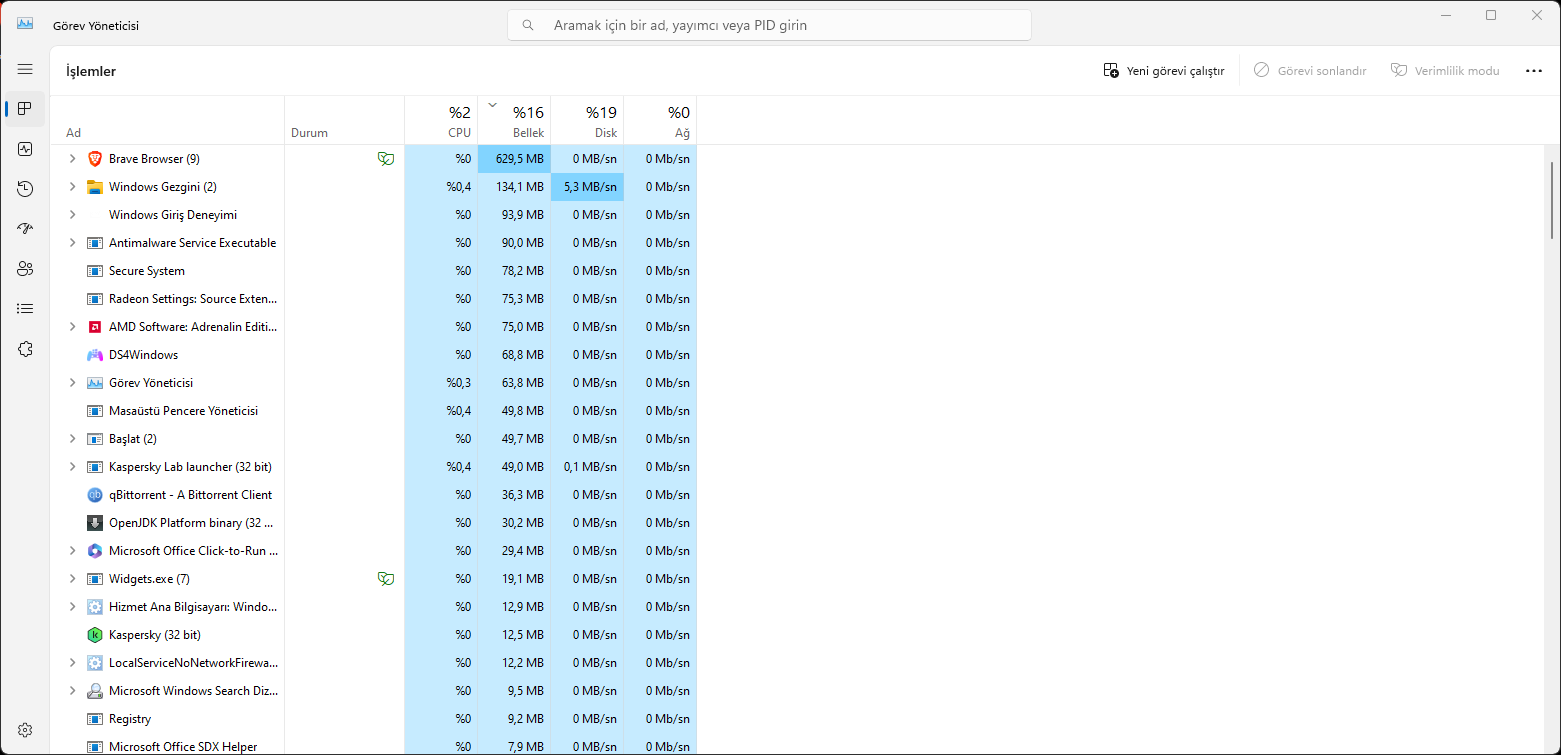The height and width of the screenshot is (755, 1561).
Task: Click the 5,3 MB/sn disk cell
Action: [x=587, y=186]
